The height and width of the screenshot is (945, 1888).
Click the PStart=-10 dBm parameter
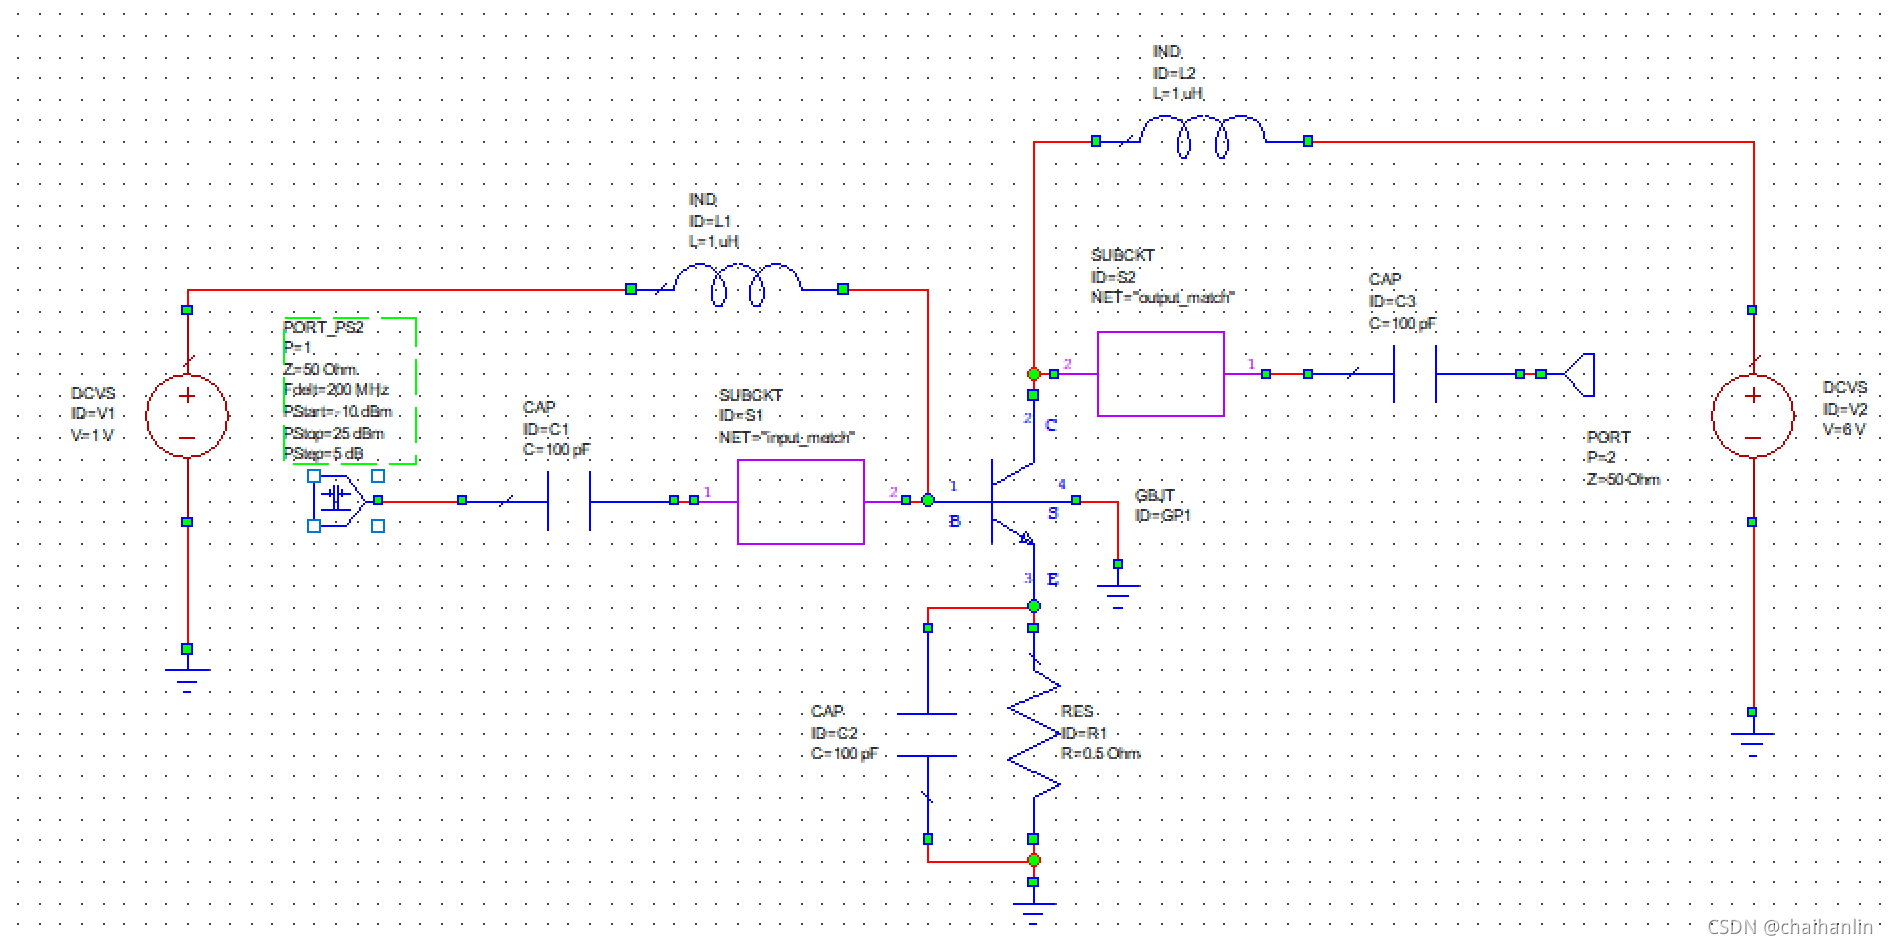(338, 412)
